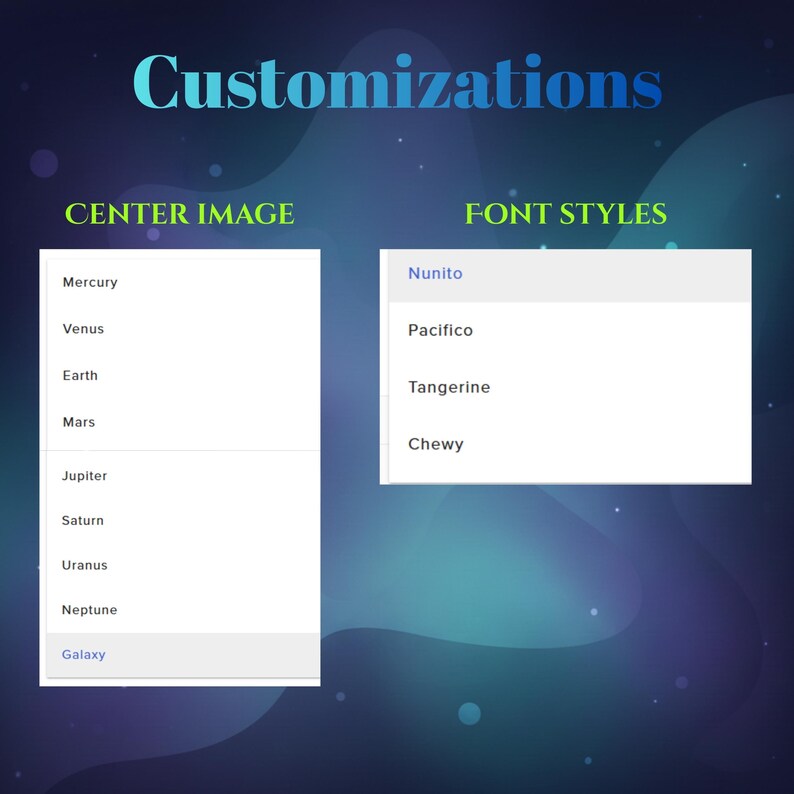The height and width of the screenshot is (794, 794).
Task: Select the Saturn option
Action: [x=183, y=521]
